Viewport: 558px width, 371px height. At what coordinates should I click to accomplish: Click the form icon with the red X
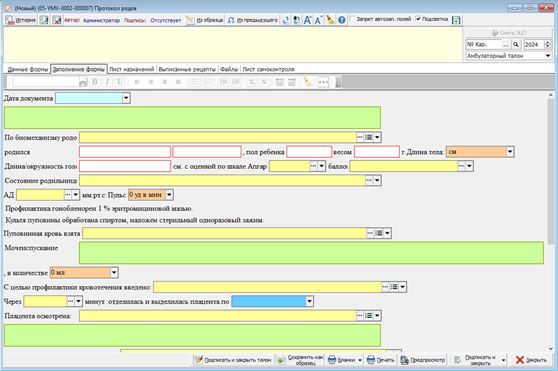coord(57,20)
